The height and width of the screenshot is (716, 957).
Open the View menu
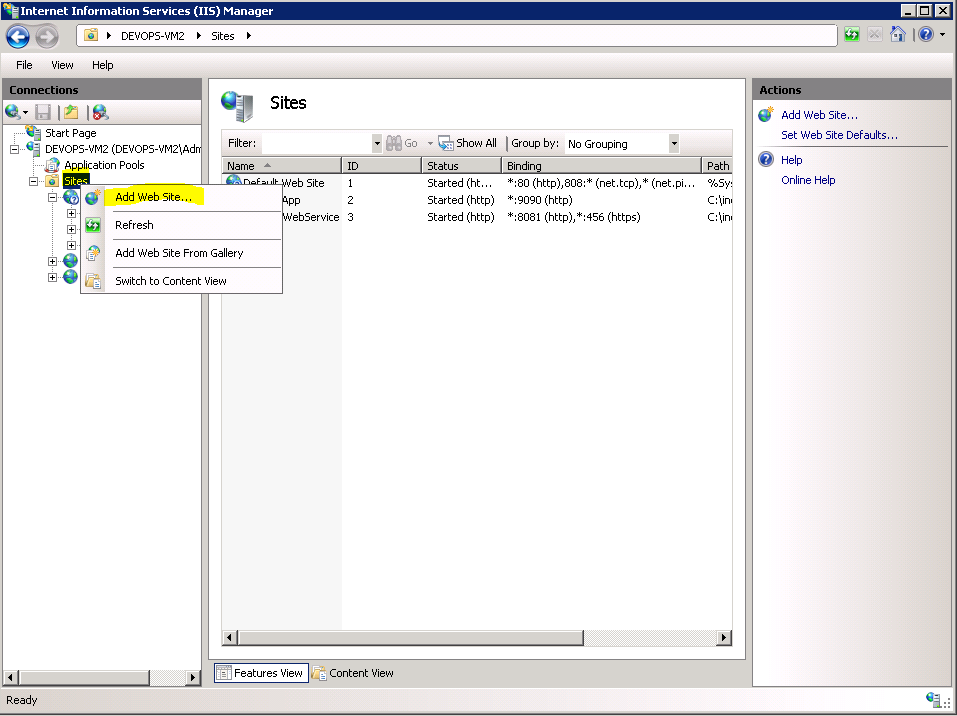[x=62, y=65]
